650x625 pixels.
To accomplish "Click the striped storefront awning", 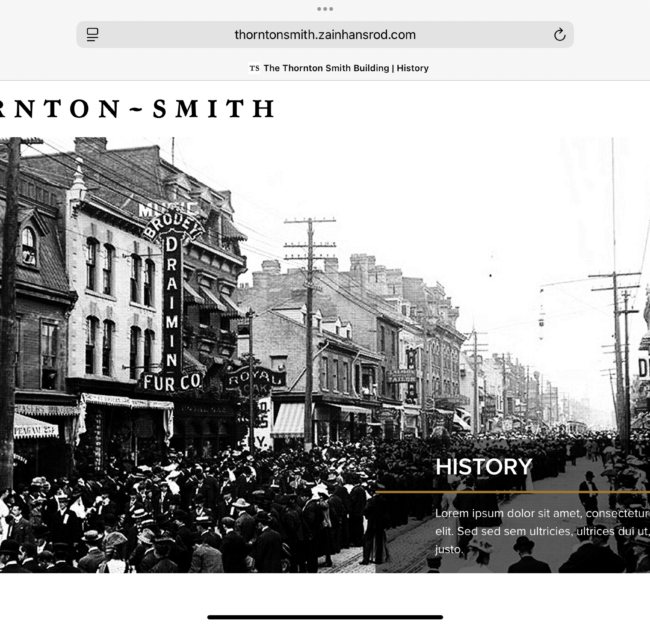I will 289,420.
